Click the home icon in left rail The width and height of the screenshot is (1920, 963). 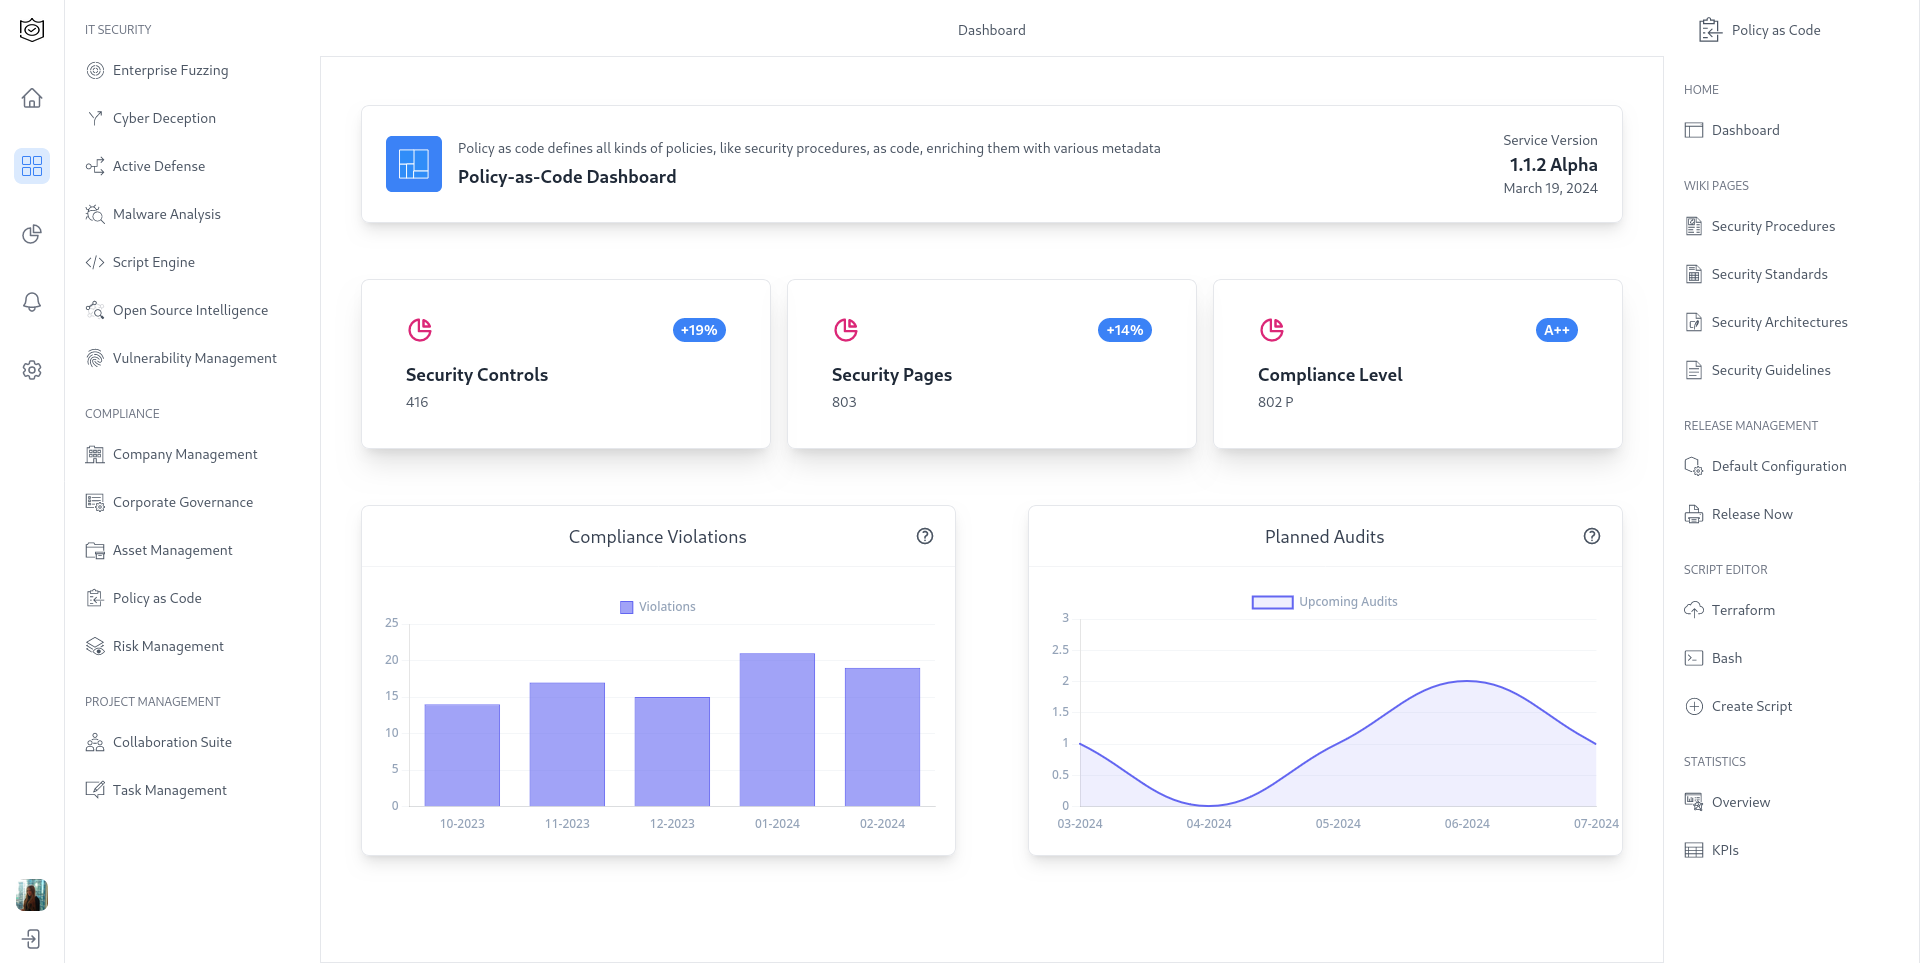tap(32, 98)
